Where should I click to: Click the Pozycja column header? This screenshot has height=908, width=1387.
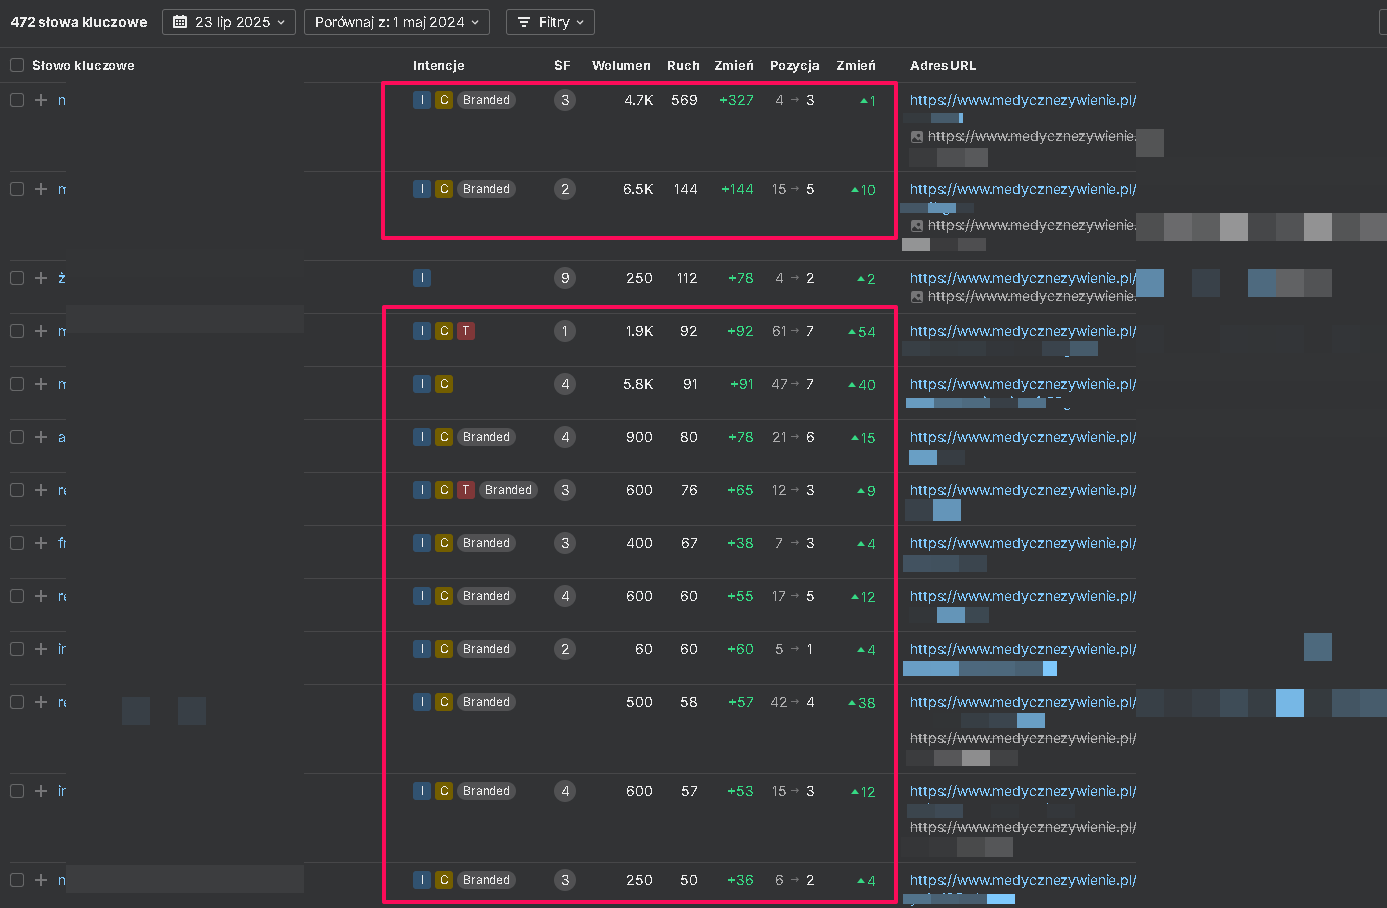[x=794, y=65]
